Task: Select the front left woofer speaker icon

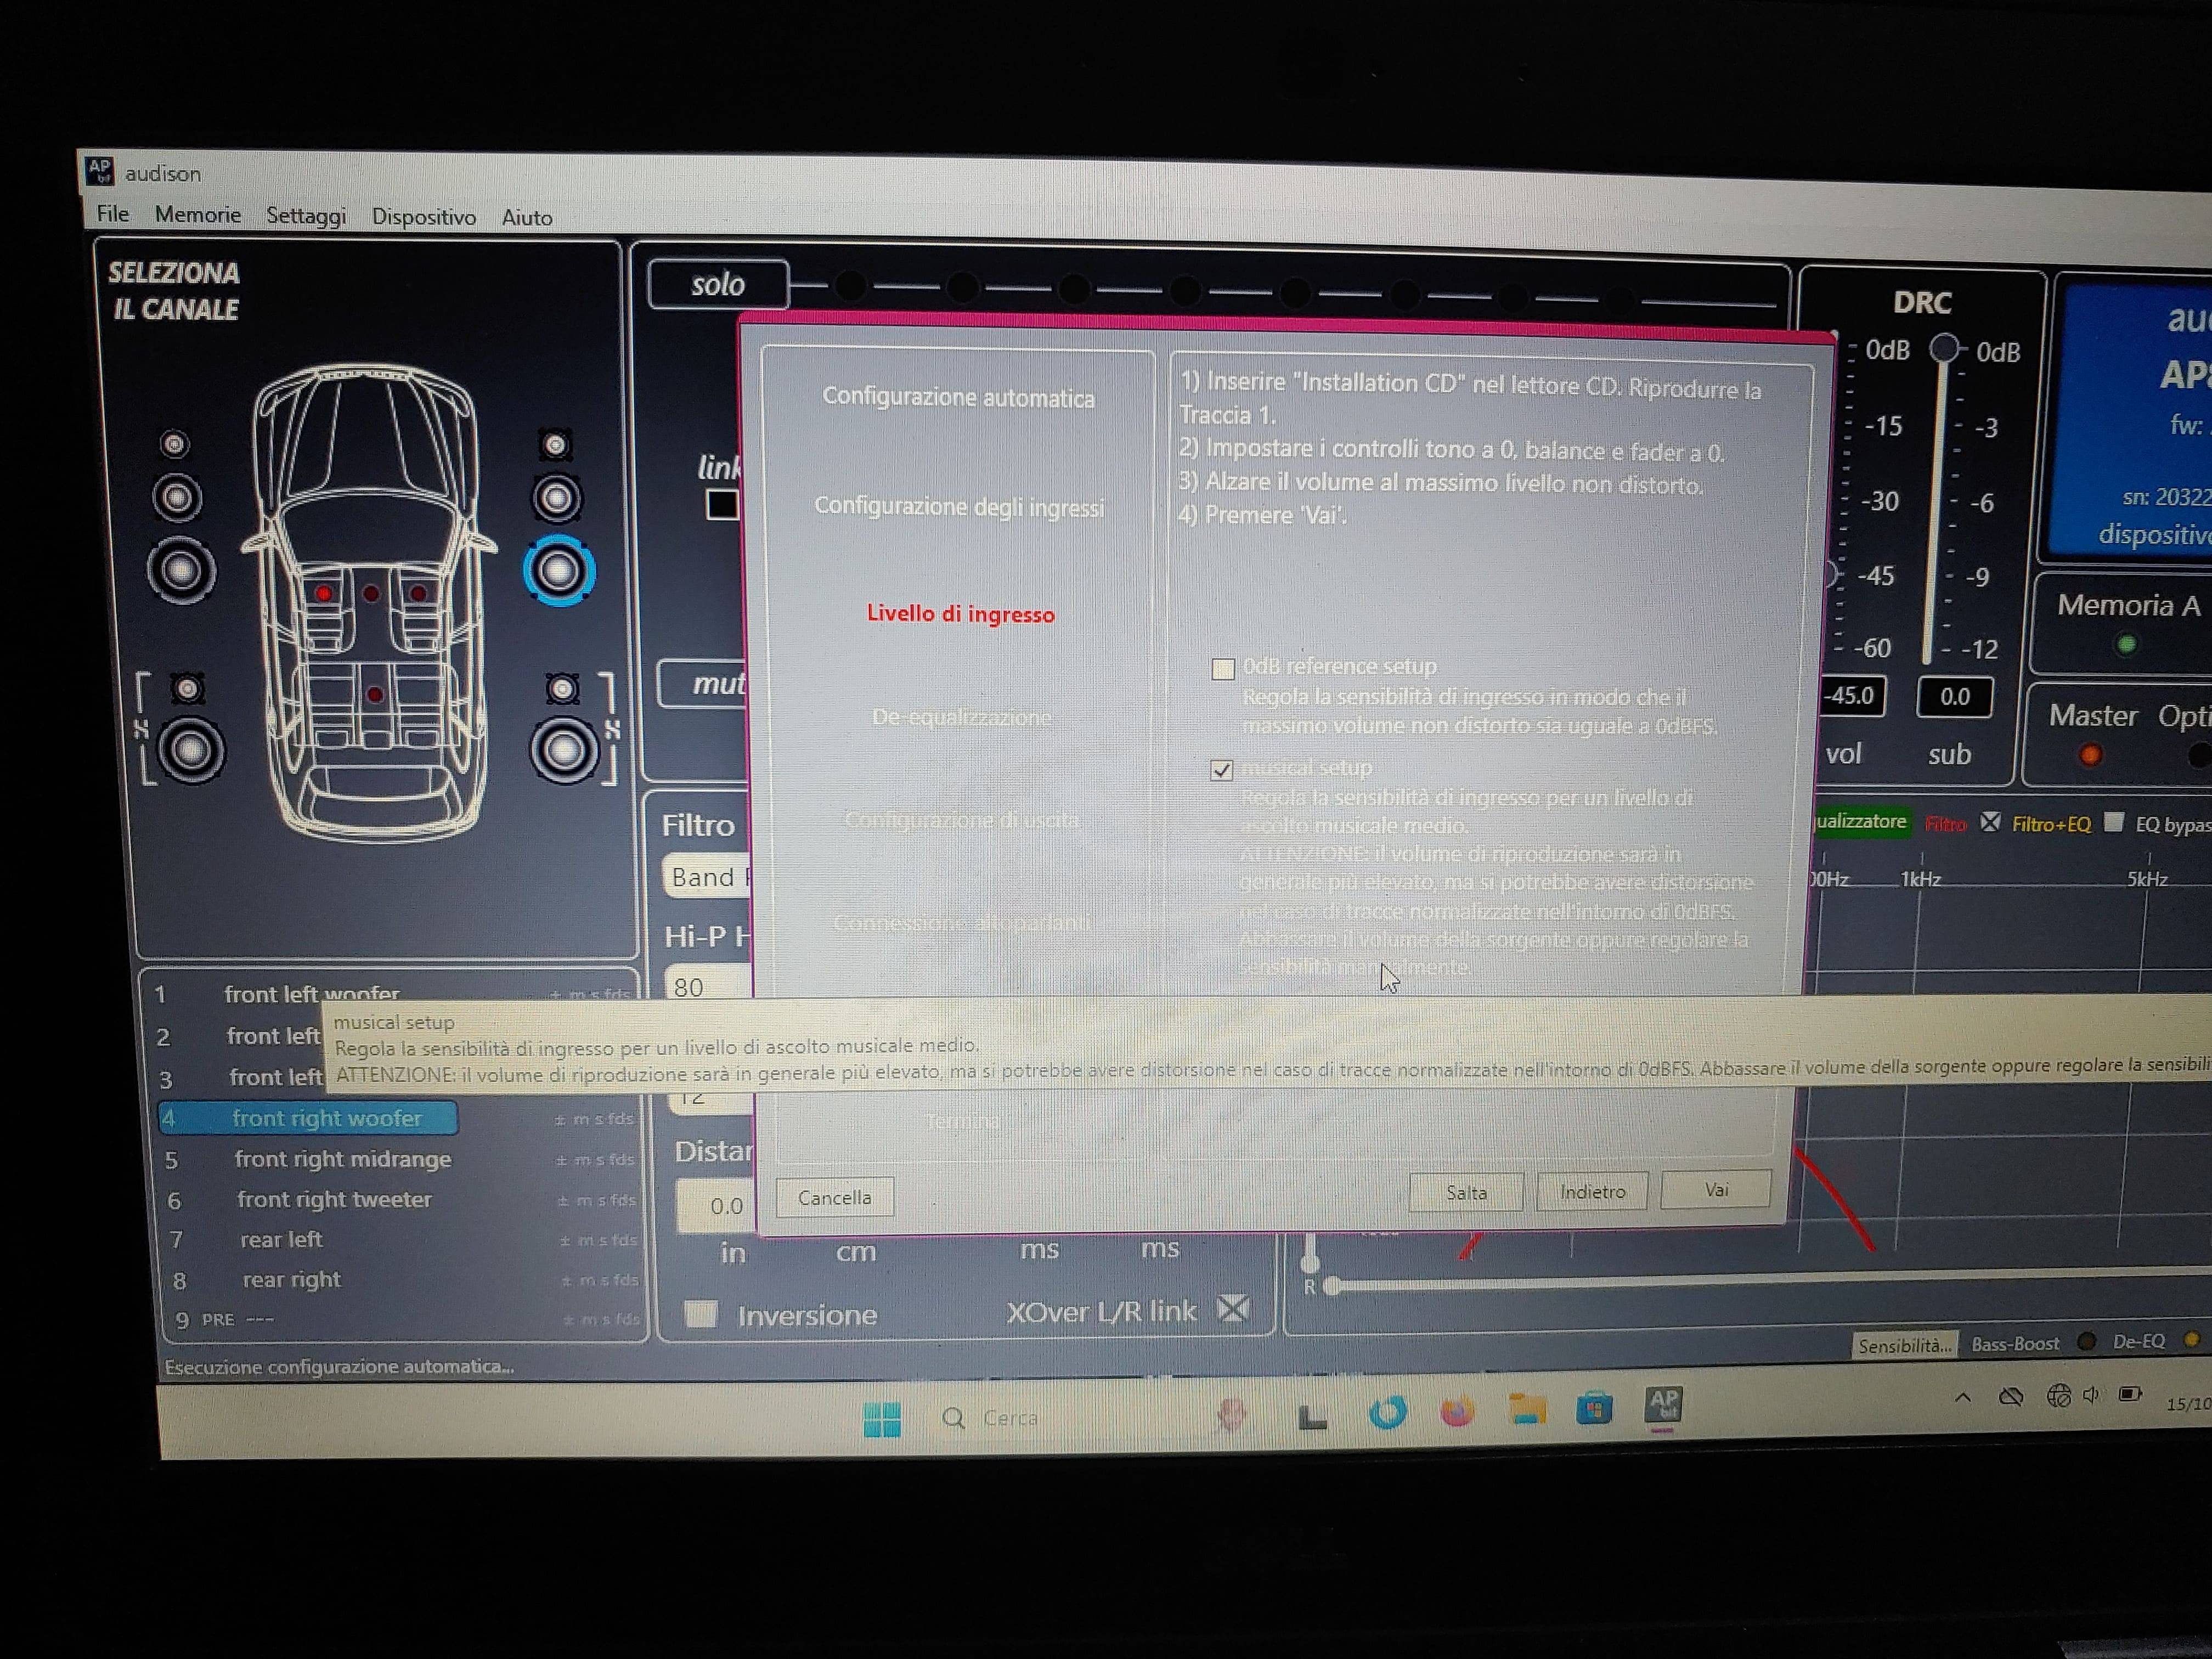Action: pos(181,570)
